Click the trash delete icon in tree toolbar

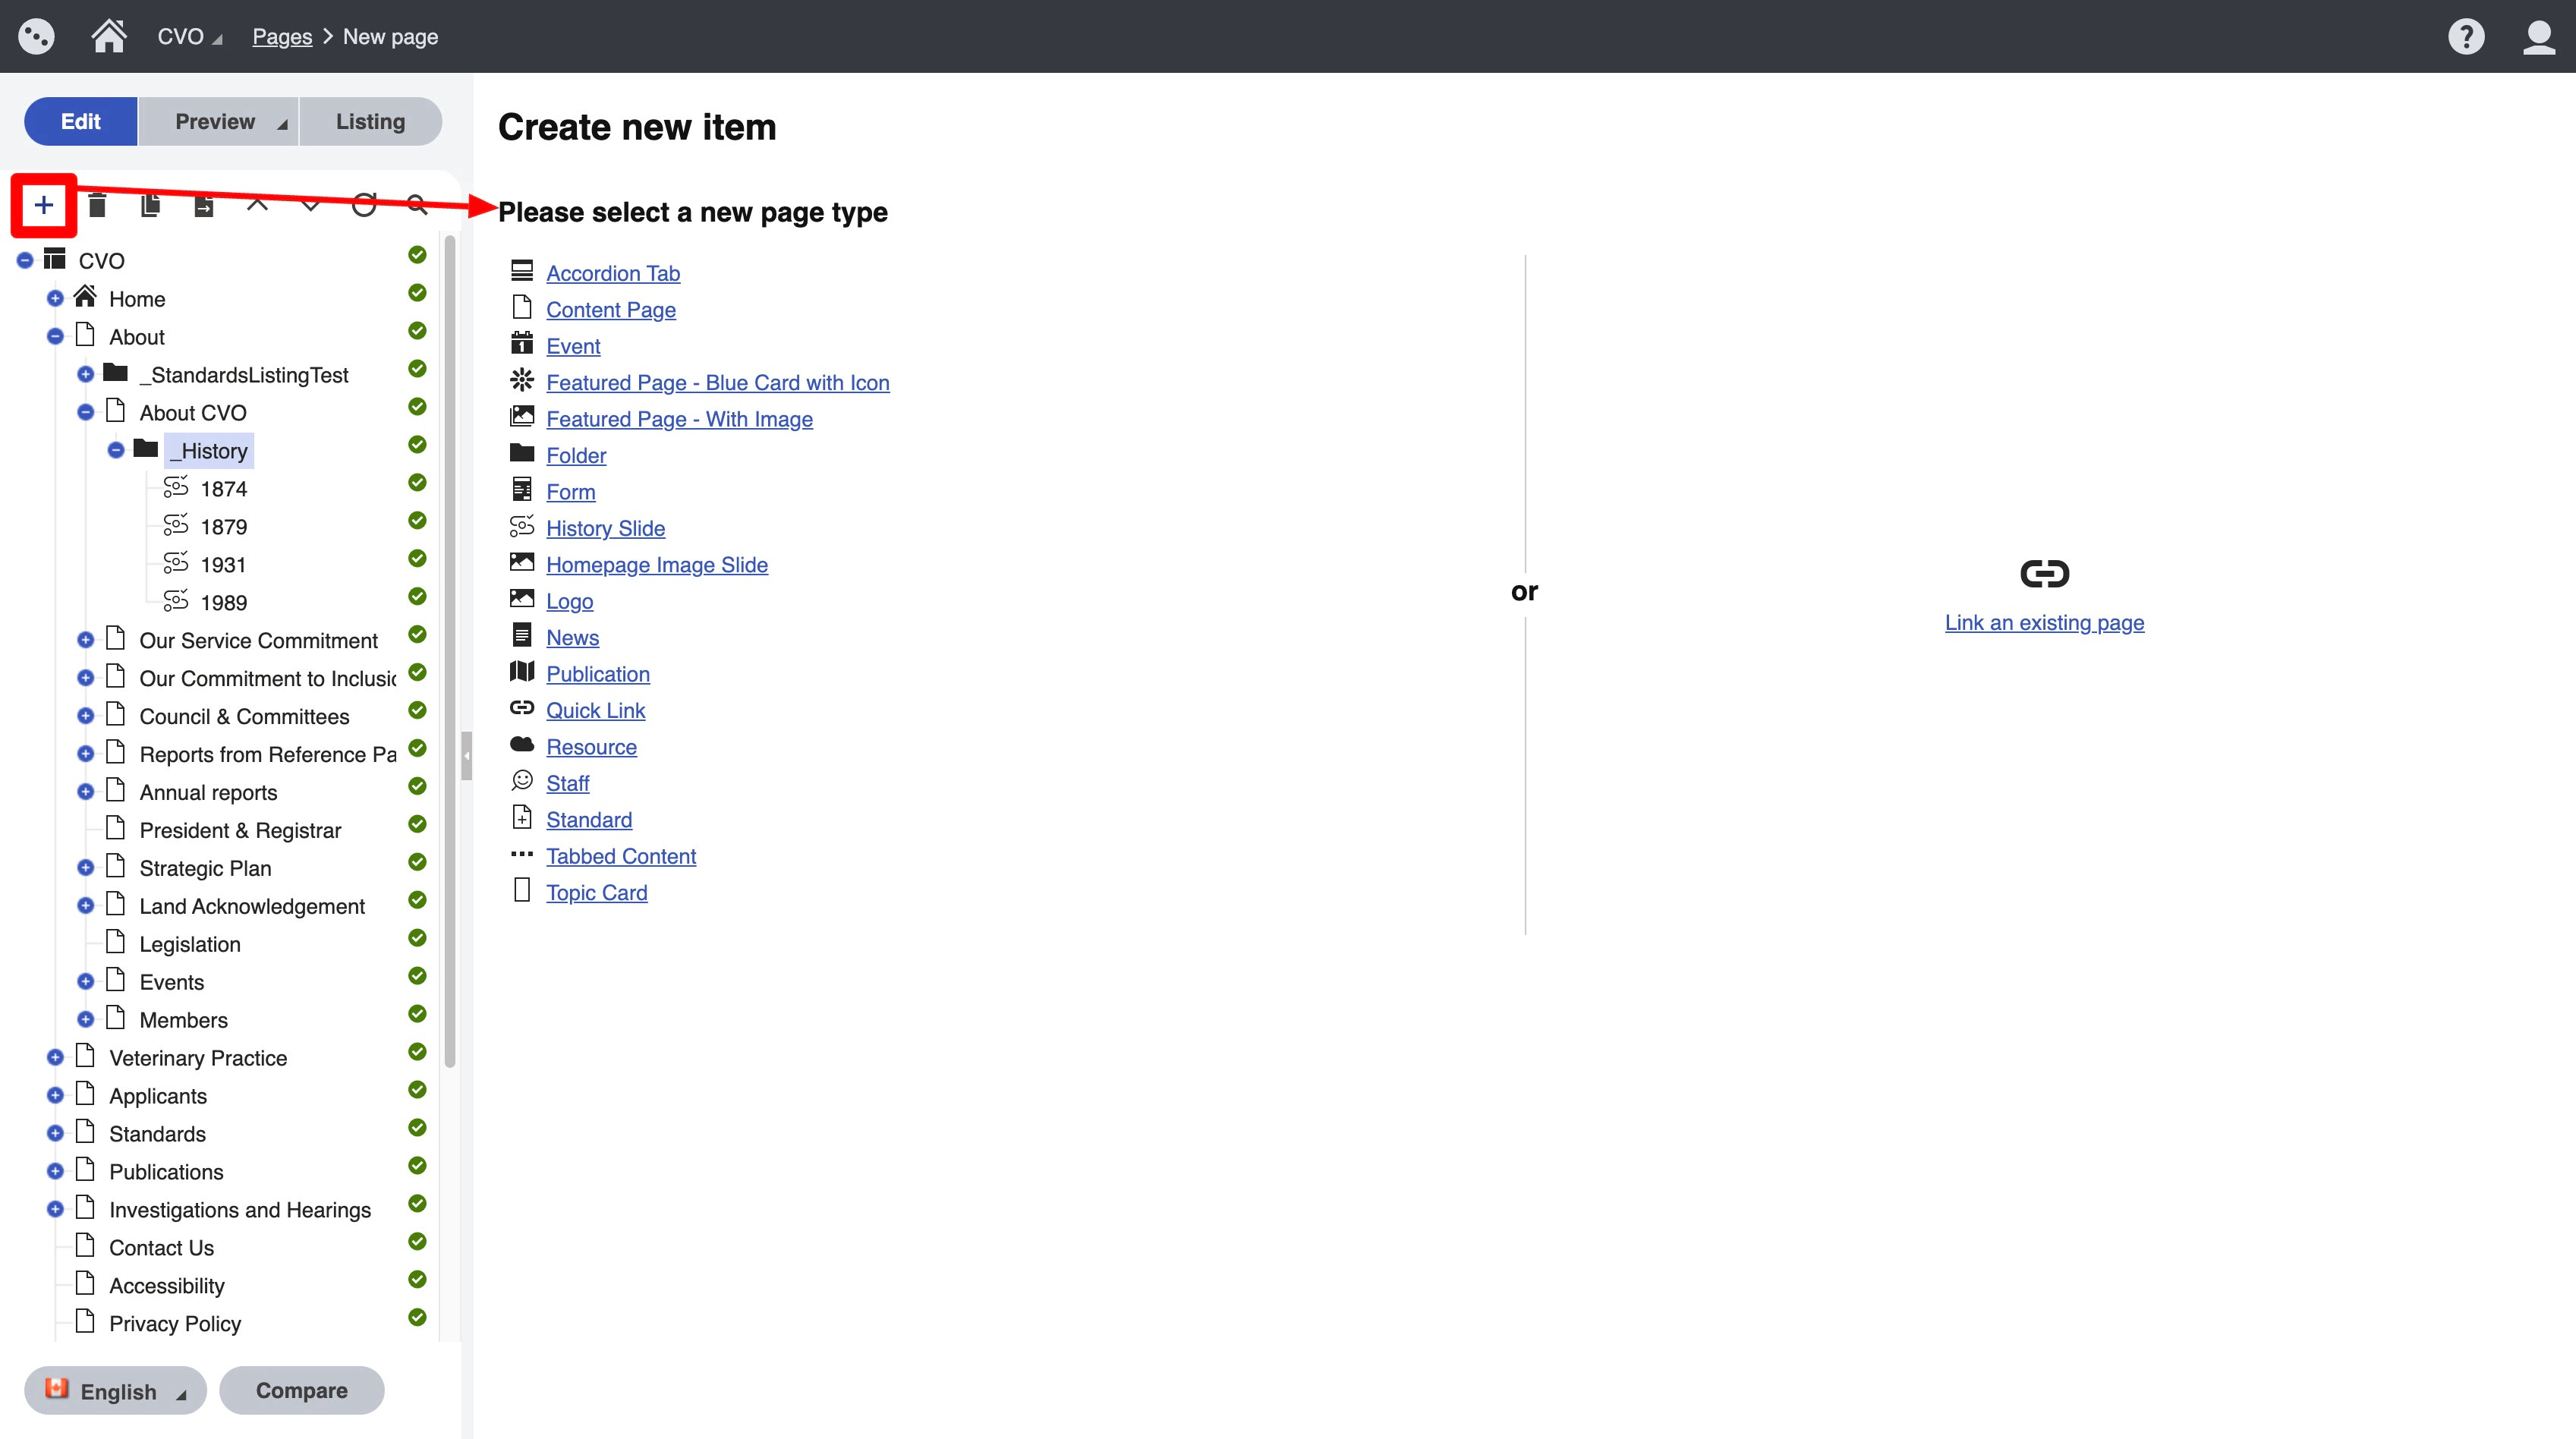(97, 205)
